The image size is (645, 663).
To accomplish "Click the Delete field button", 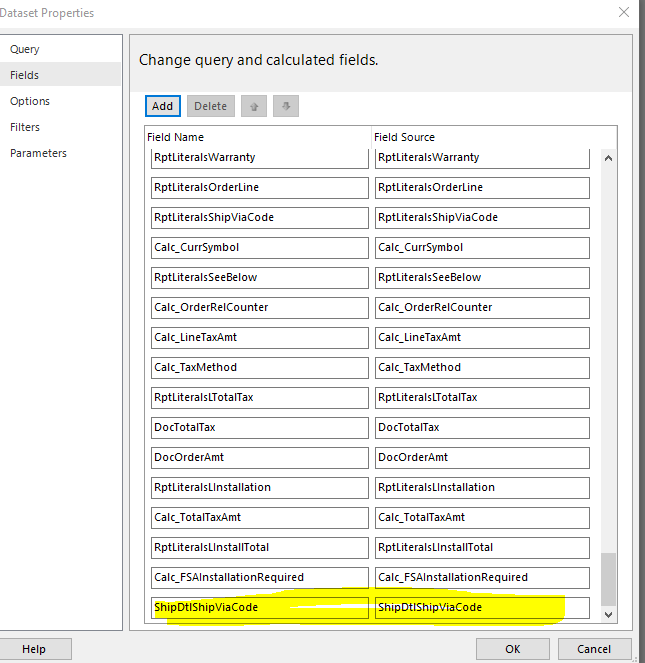I will tap(211, 106).
